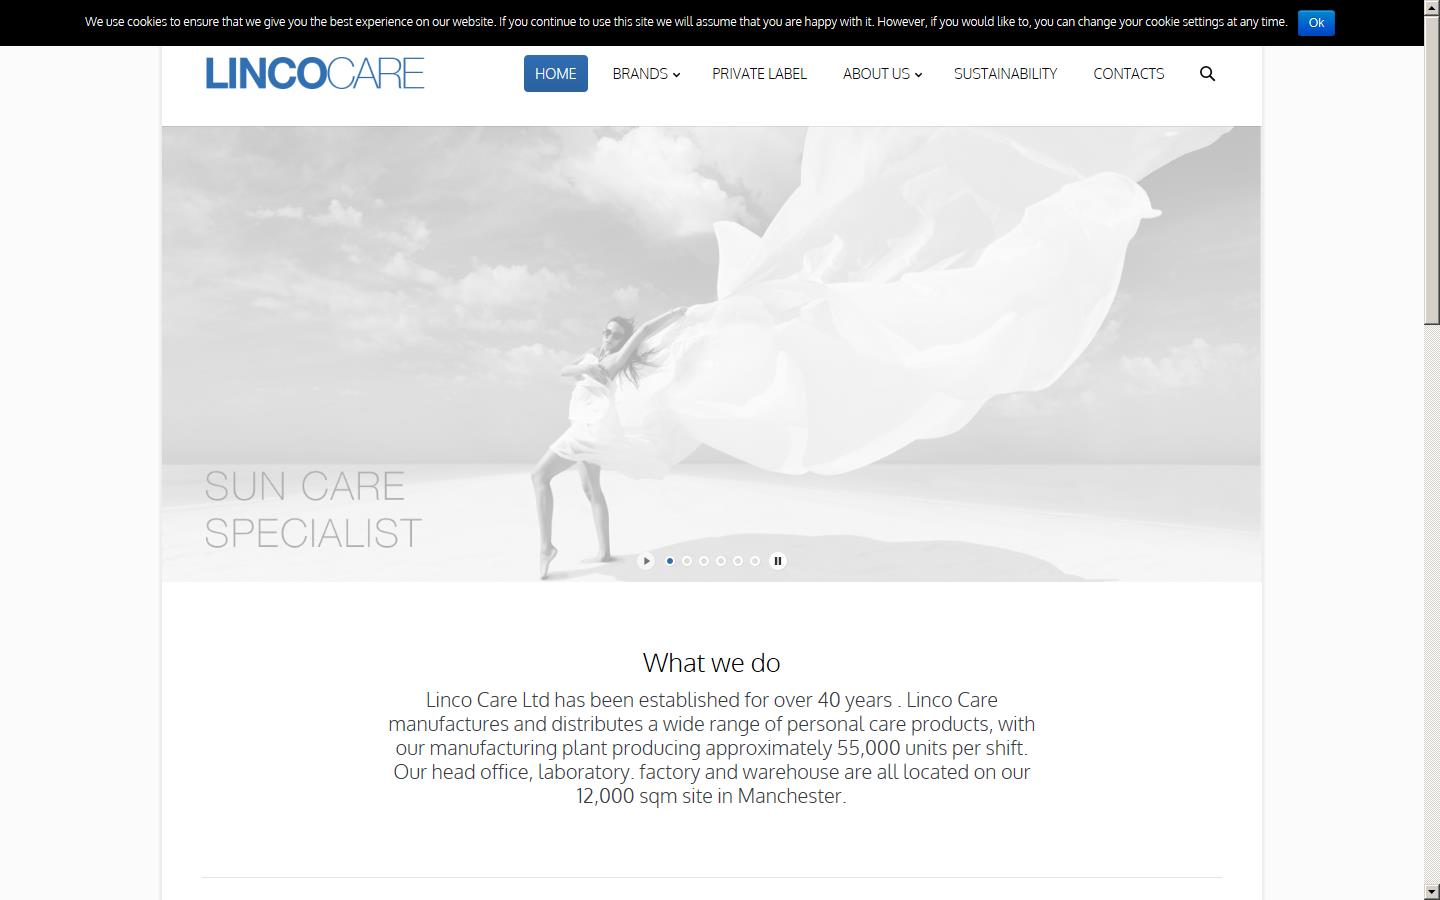The image size is (1440, 900).
Task: Click the scrollbar down arrow
Action: (x=1433, y=891)
